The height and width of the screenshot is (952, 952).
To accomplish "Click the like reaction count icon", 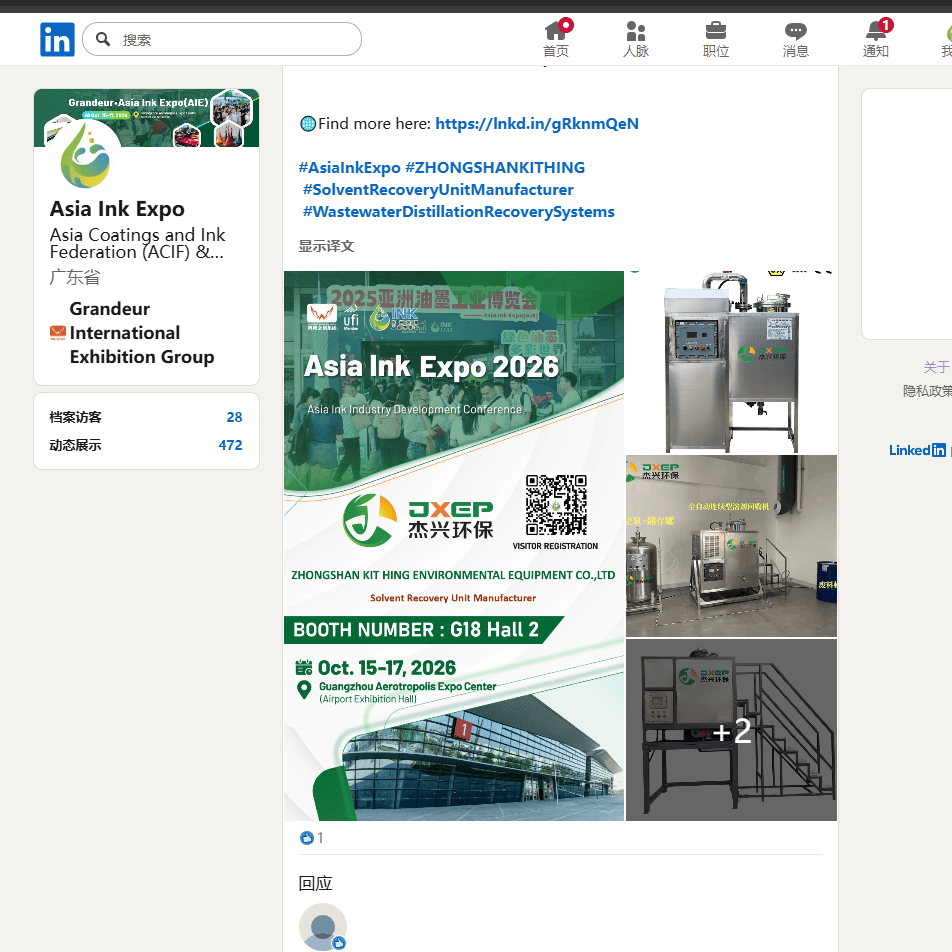I will coord(307,838).
